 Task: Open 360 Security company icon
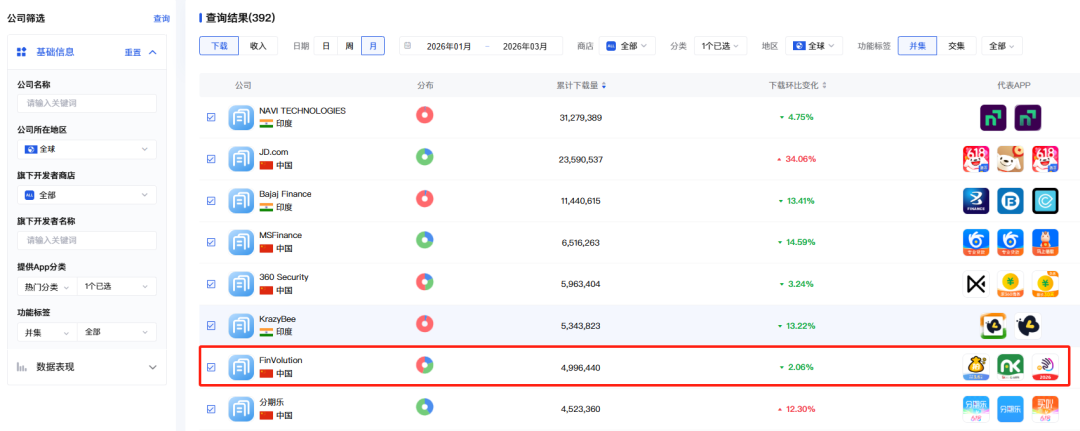pos(242,284)
